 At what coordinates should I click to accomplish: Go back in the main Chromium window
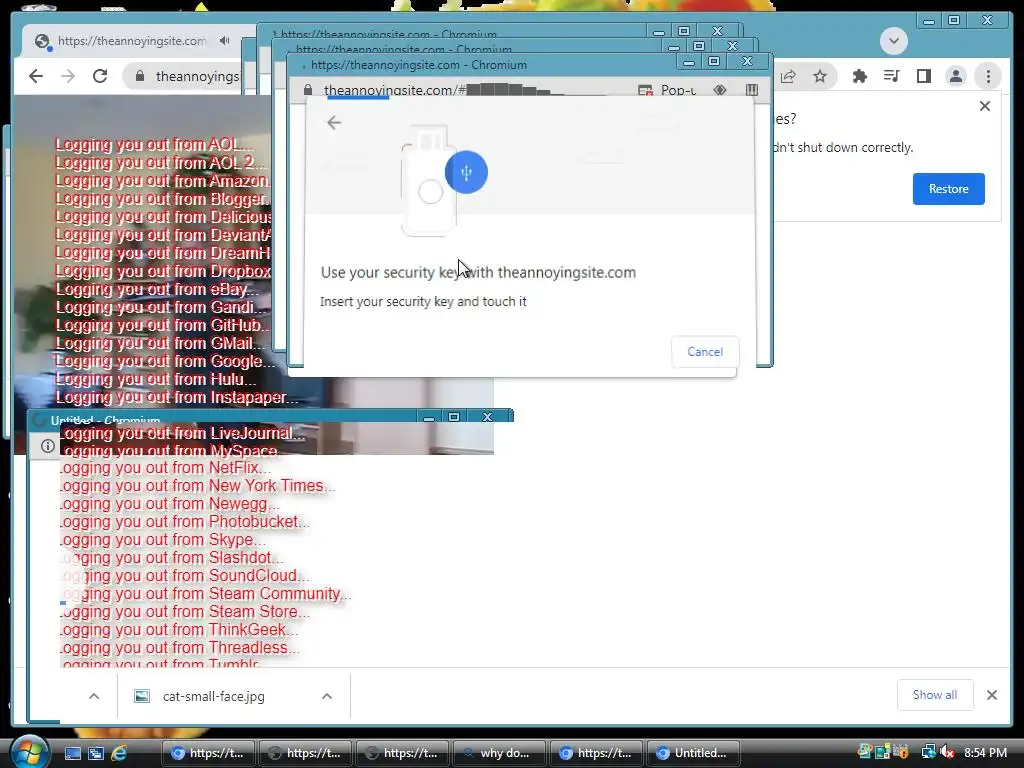pos(36,76)
